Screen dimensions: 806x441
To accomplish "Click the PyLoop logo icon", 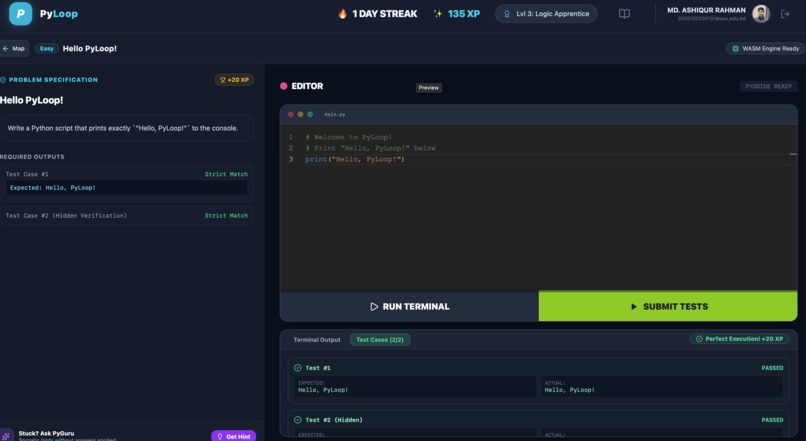I will (x=21, y=14).
